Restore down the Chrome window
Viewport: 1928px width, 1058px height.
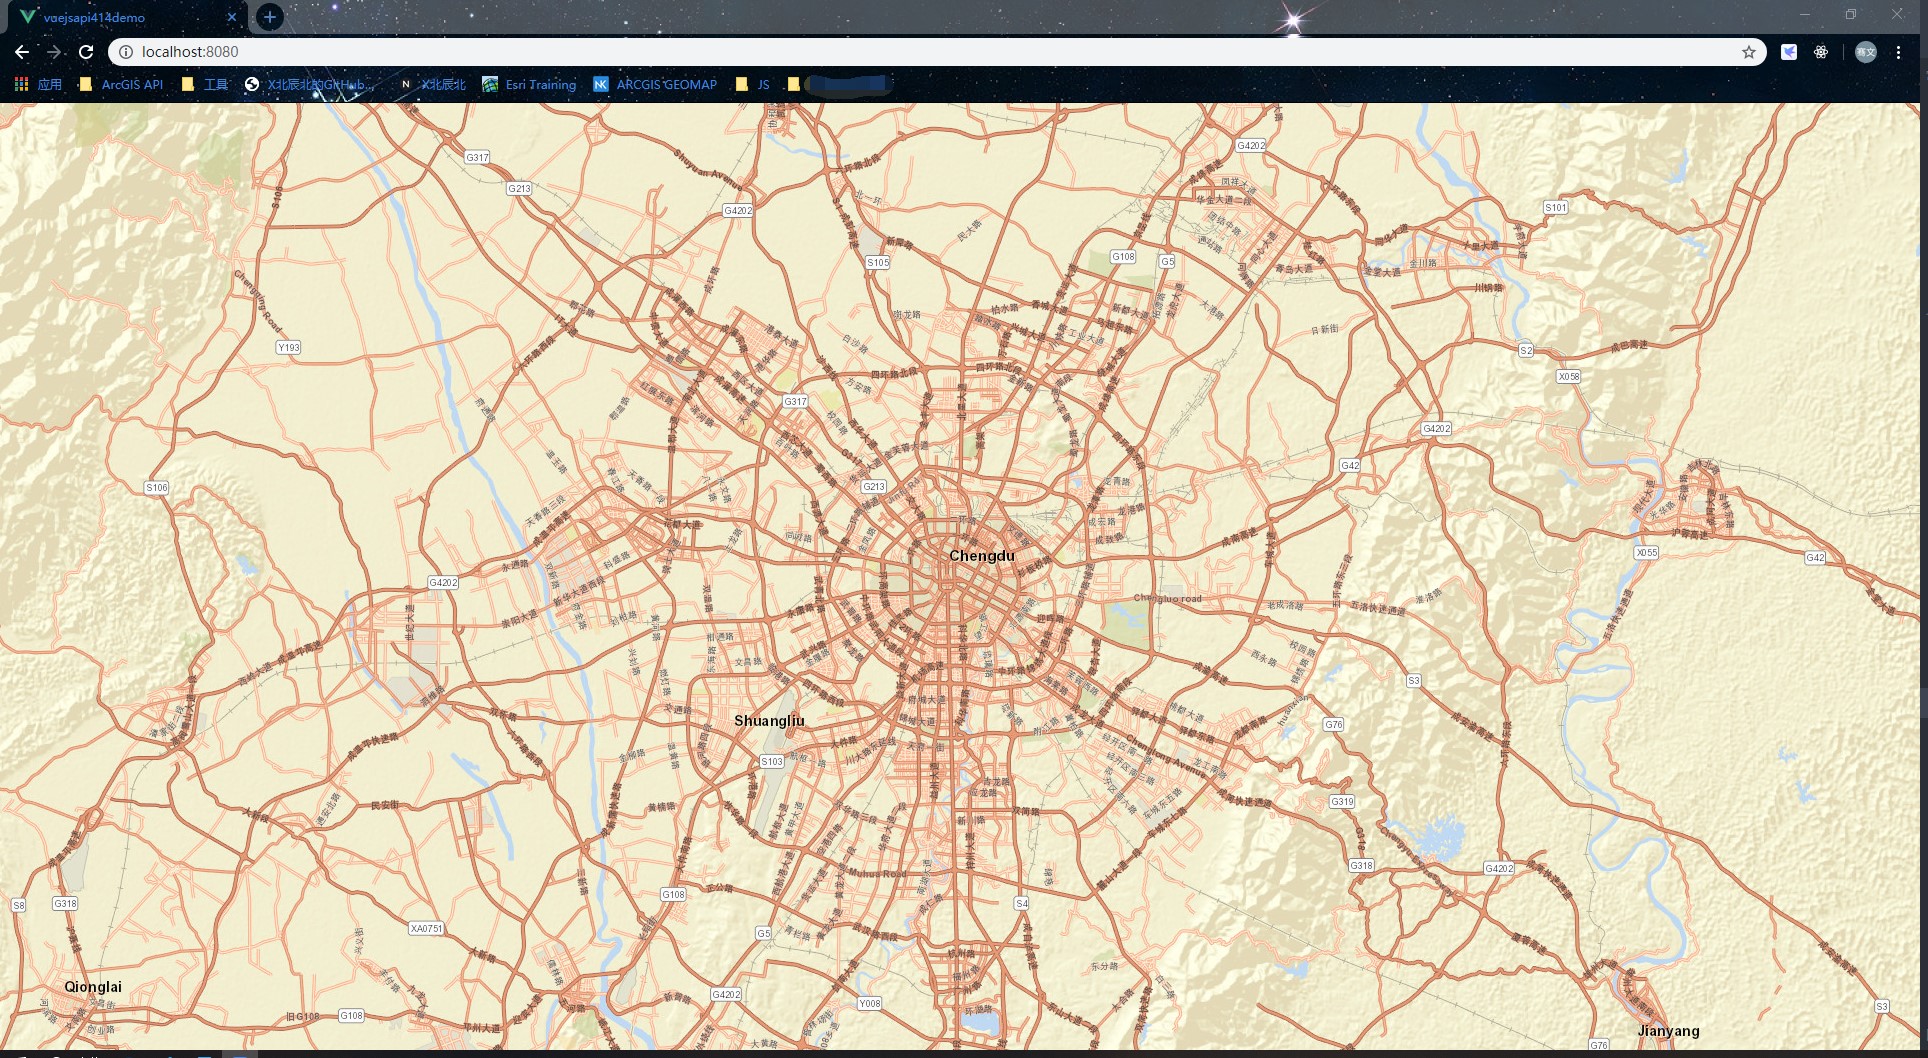1851,14
